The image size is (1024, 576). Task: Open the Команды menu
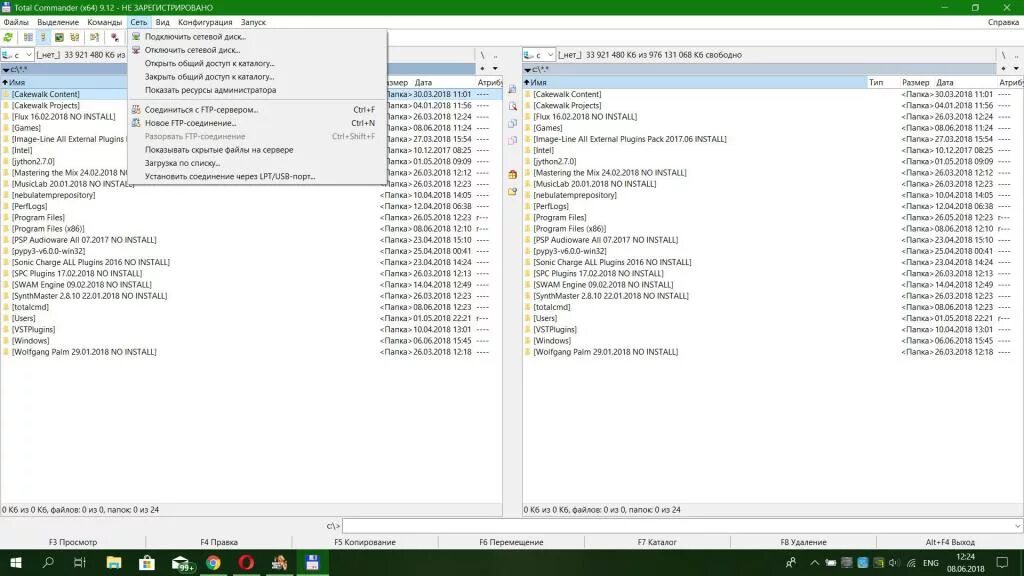point(104,22)
